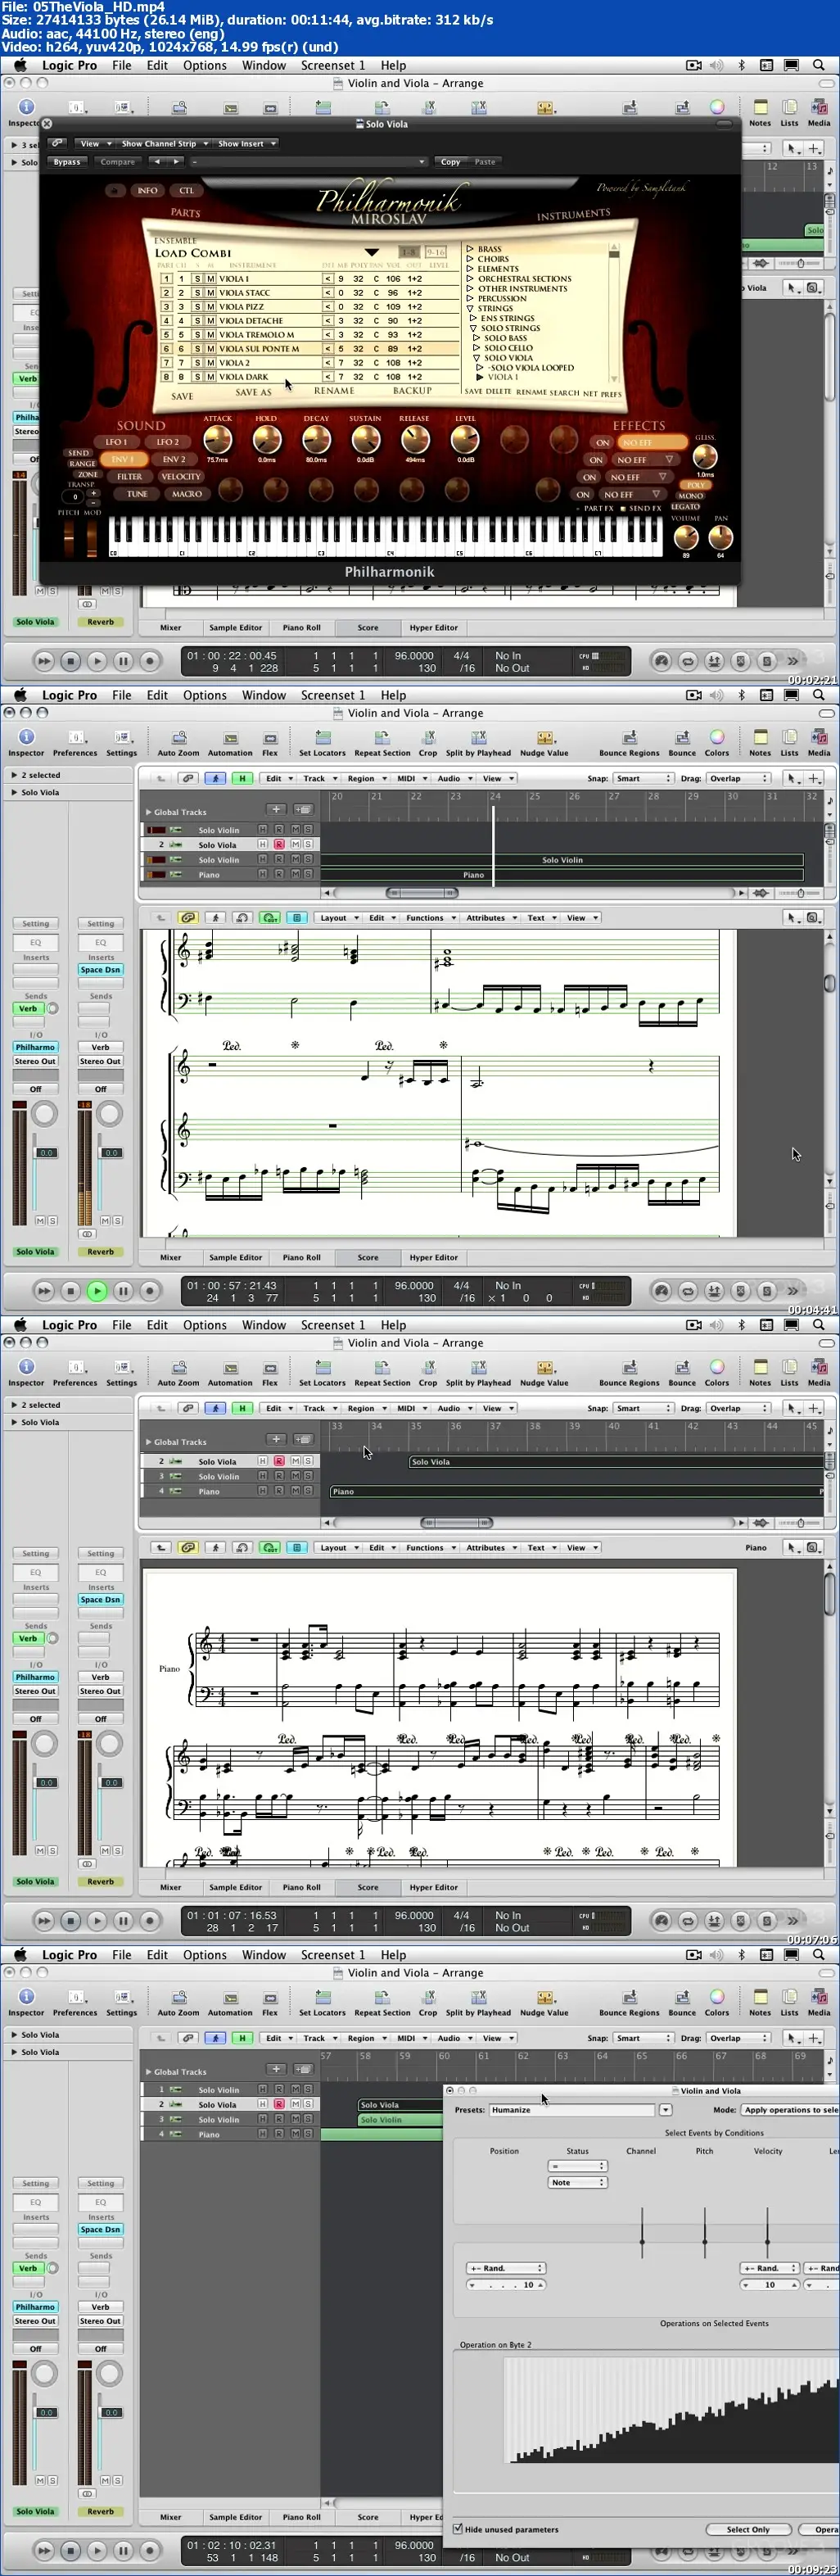Open VELOCITY settings in Philharmonik

181,476
